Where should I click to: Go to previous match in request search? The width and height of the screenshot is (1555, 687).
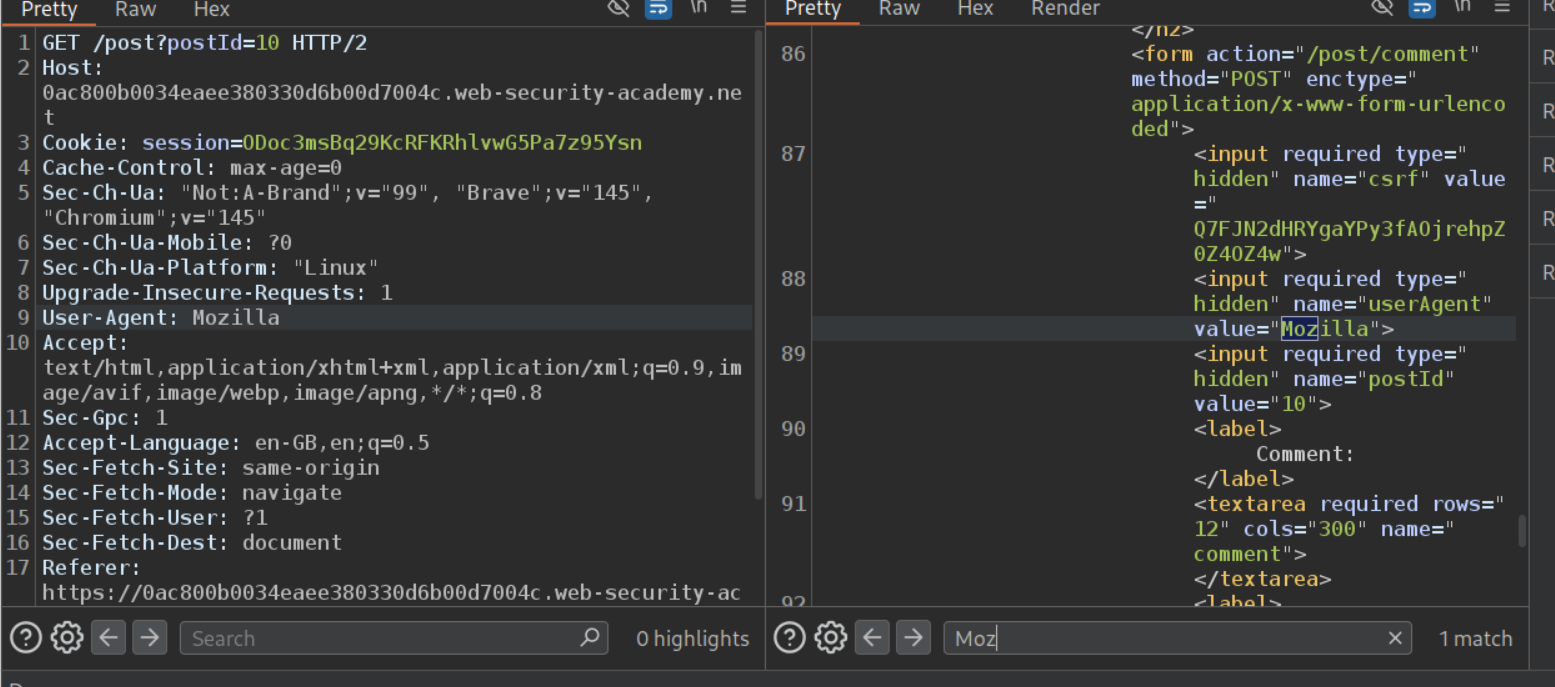109,638
